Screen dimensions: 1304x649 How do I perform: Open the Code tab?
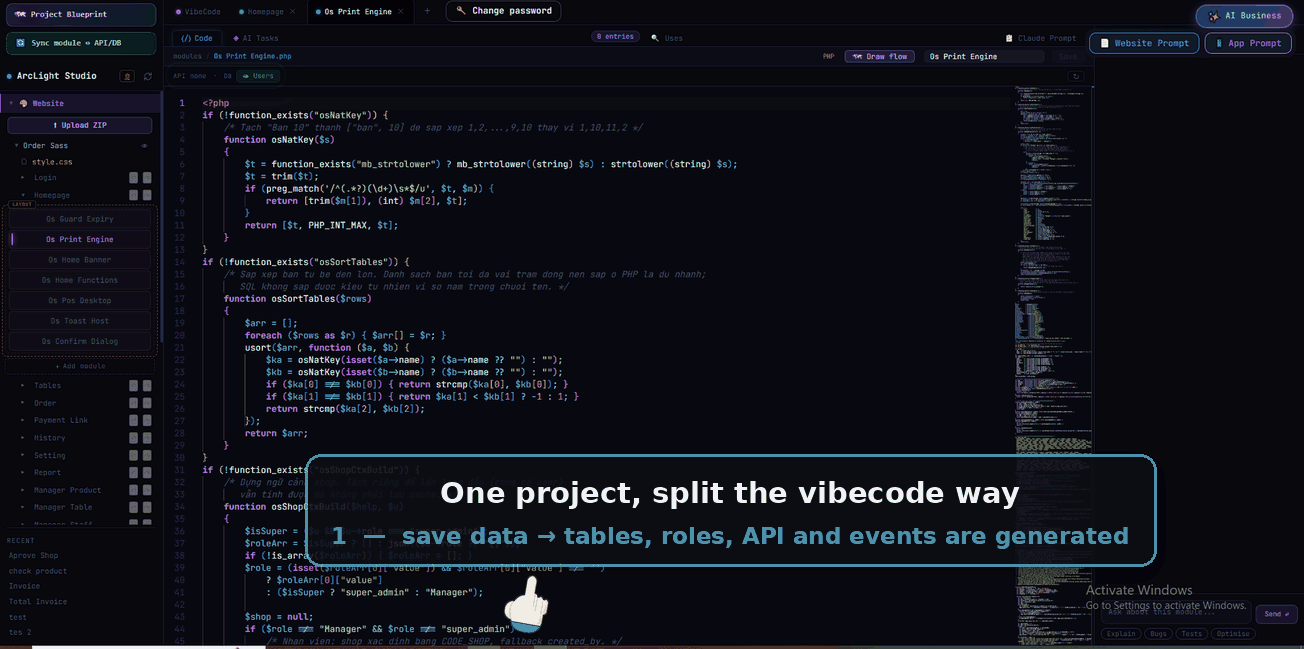197,38
